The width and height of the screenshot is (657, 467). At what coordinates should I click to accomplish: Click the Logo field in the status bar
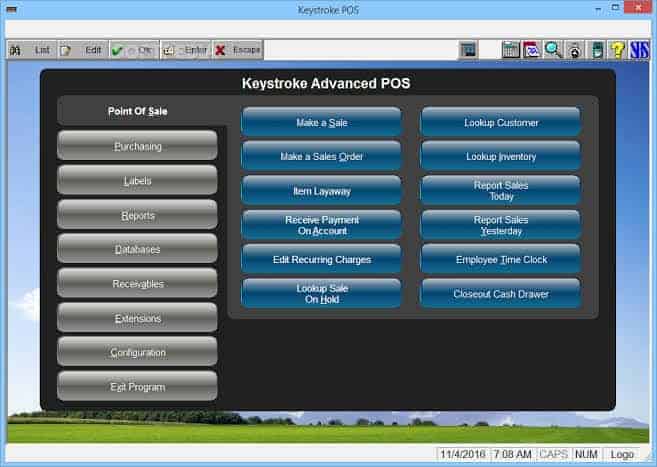622,454
